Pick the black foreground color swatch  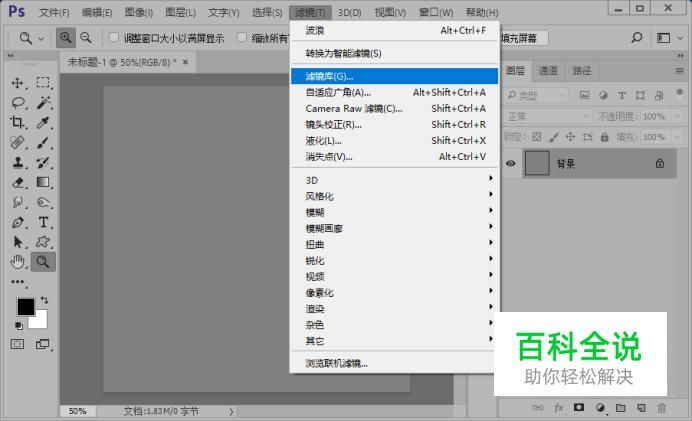(x=25, y=306)
